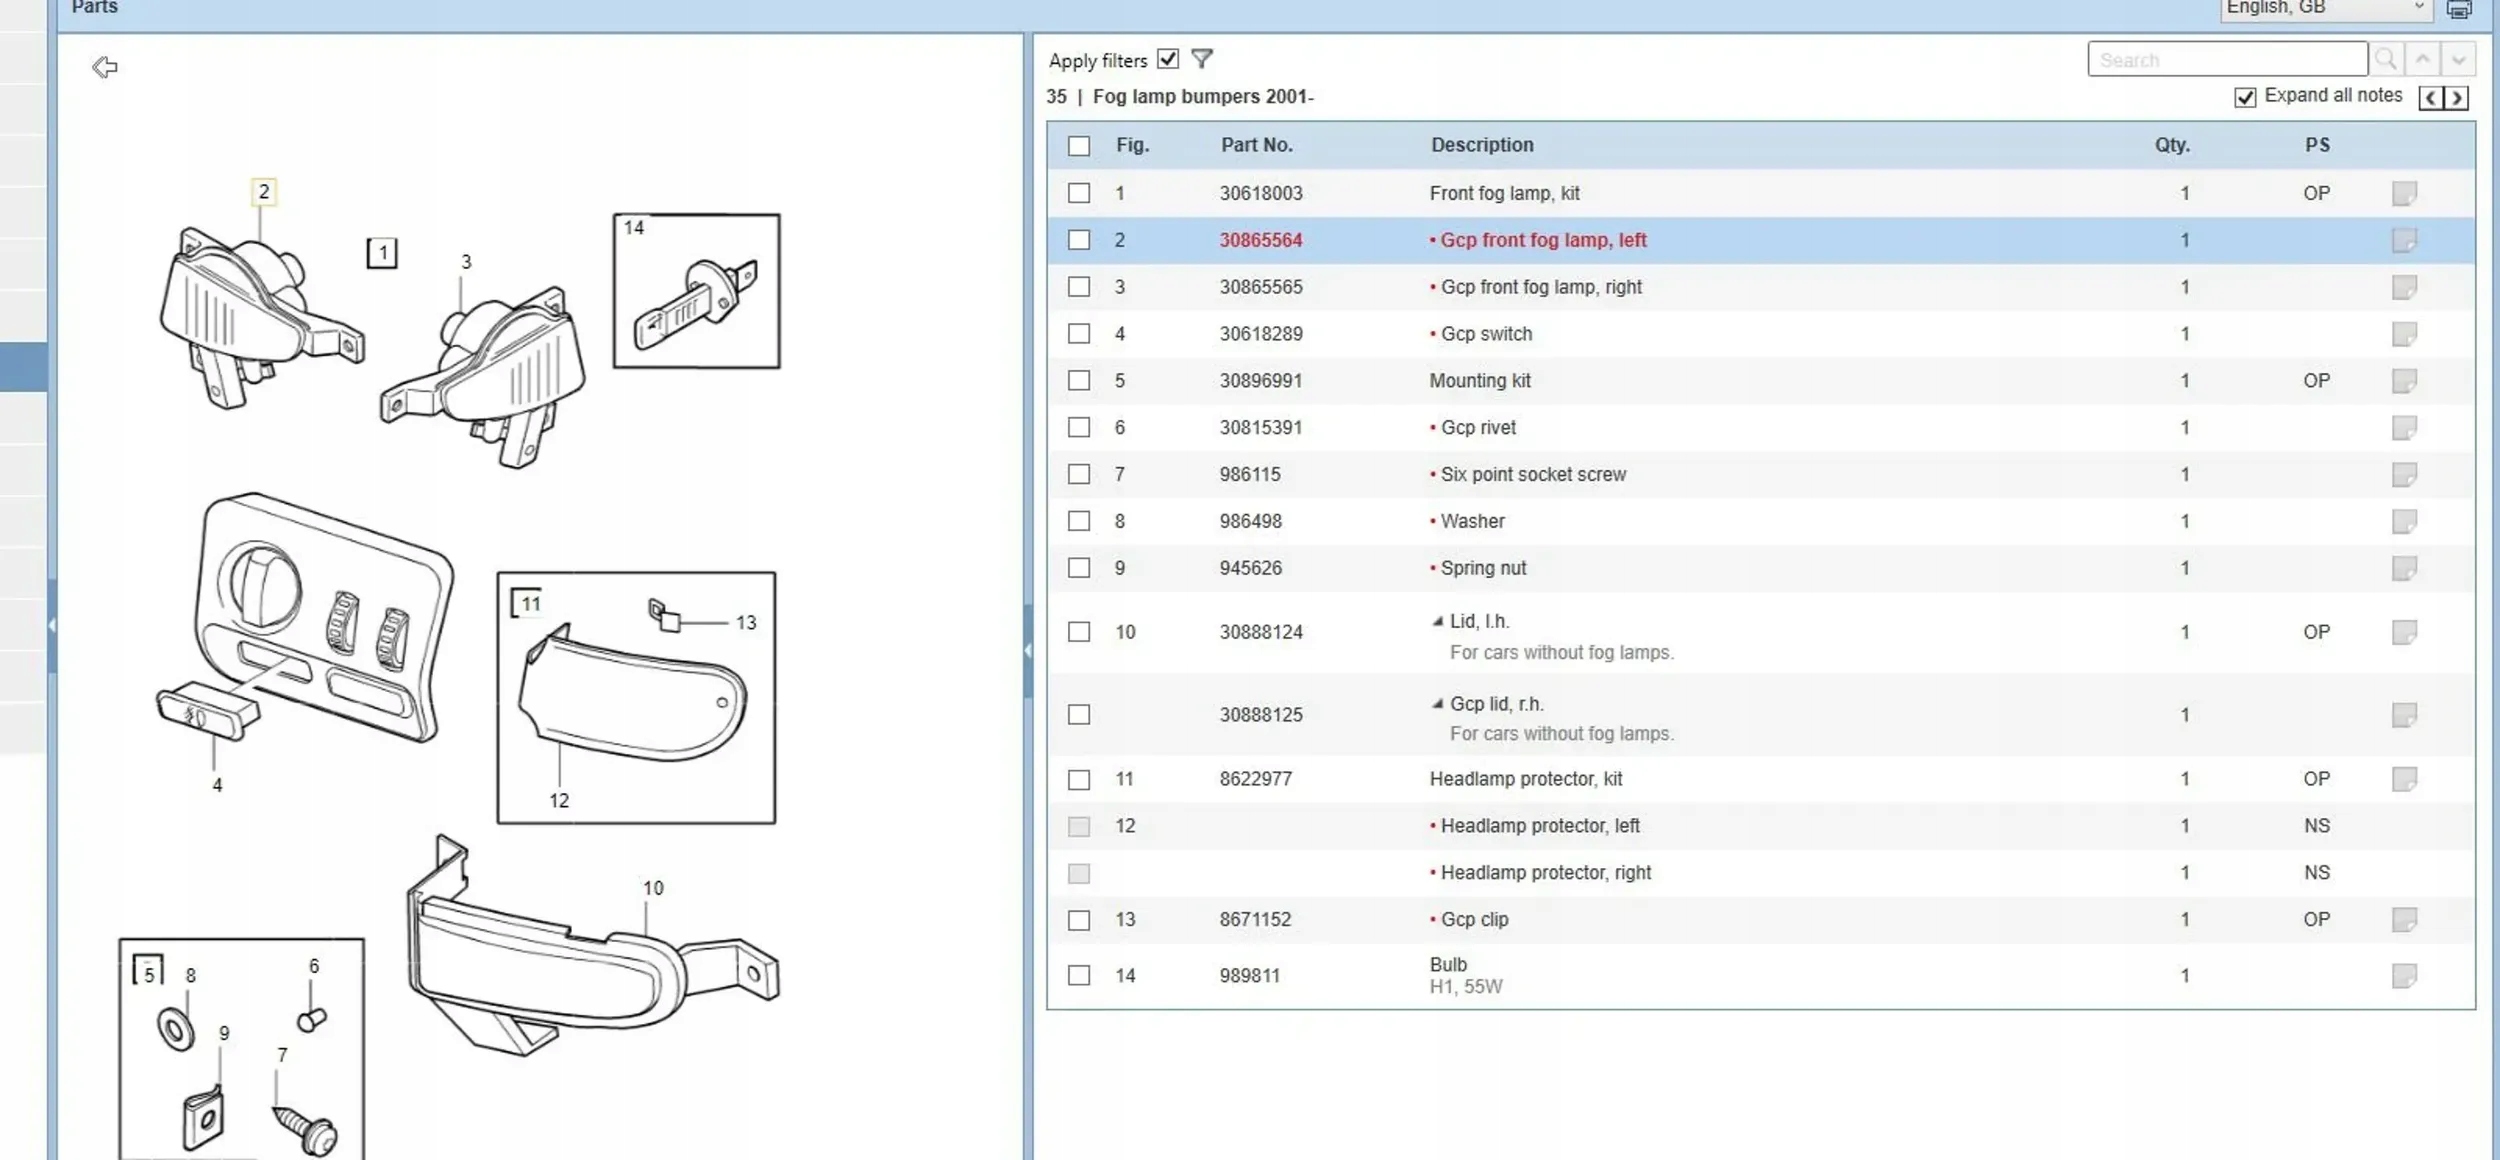
Task: Collapse the note under Lid, l.h.
Action: click(1438, 622)
